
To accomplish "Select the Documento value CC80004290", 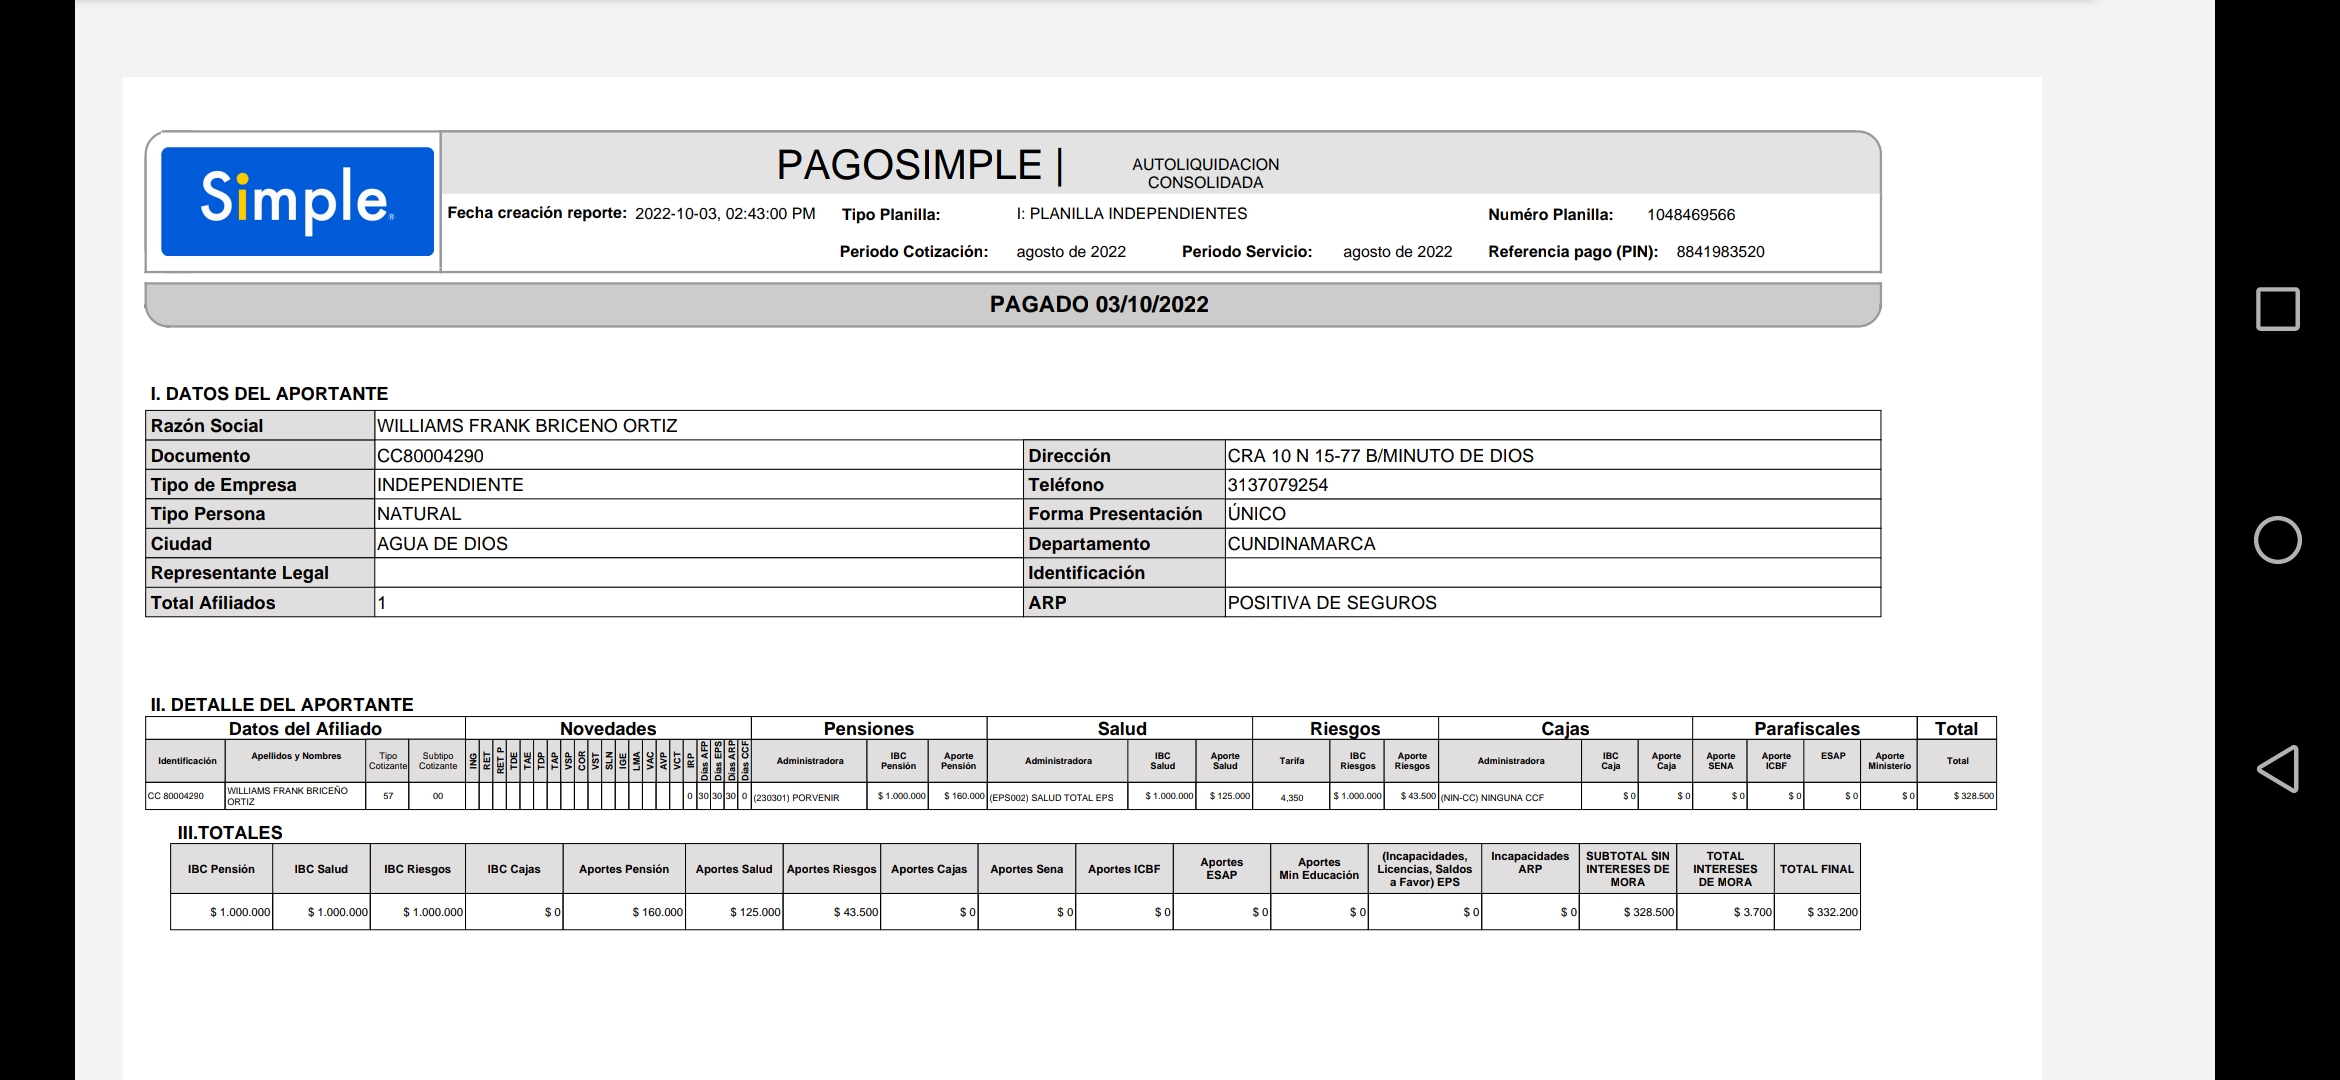I will coord(430,456).
